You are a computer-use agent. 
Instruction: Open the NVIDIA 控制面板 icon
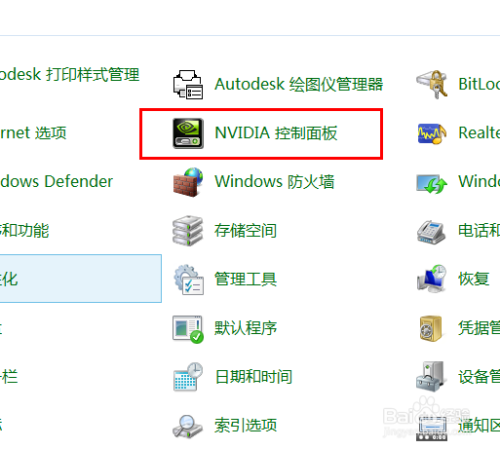pyautogui.click(x=188, y=133)
